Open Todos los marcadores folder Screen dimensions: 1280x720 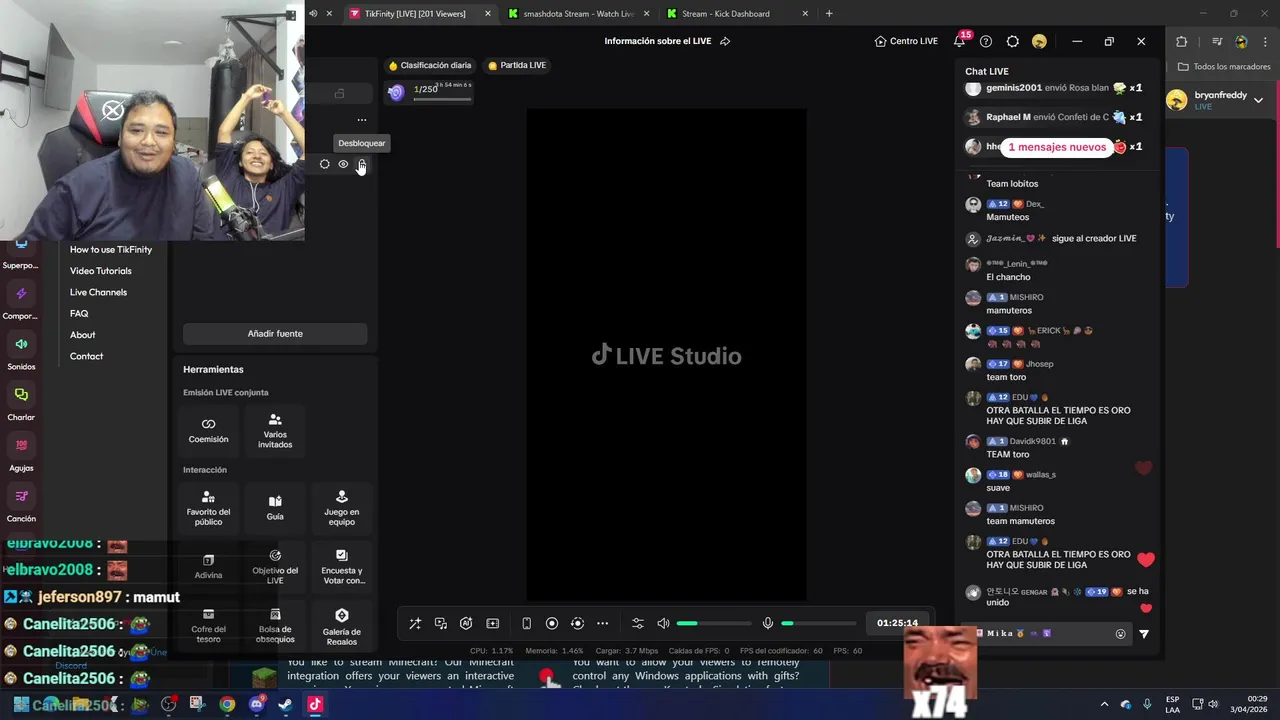(x=1224, y=67)
